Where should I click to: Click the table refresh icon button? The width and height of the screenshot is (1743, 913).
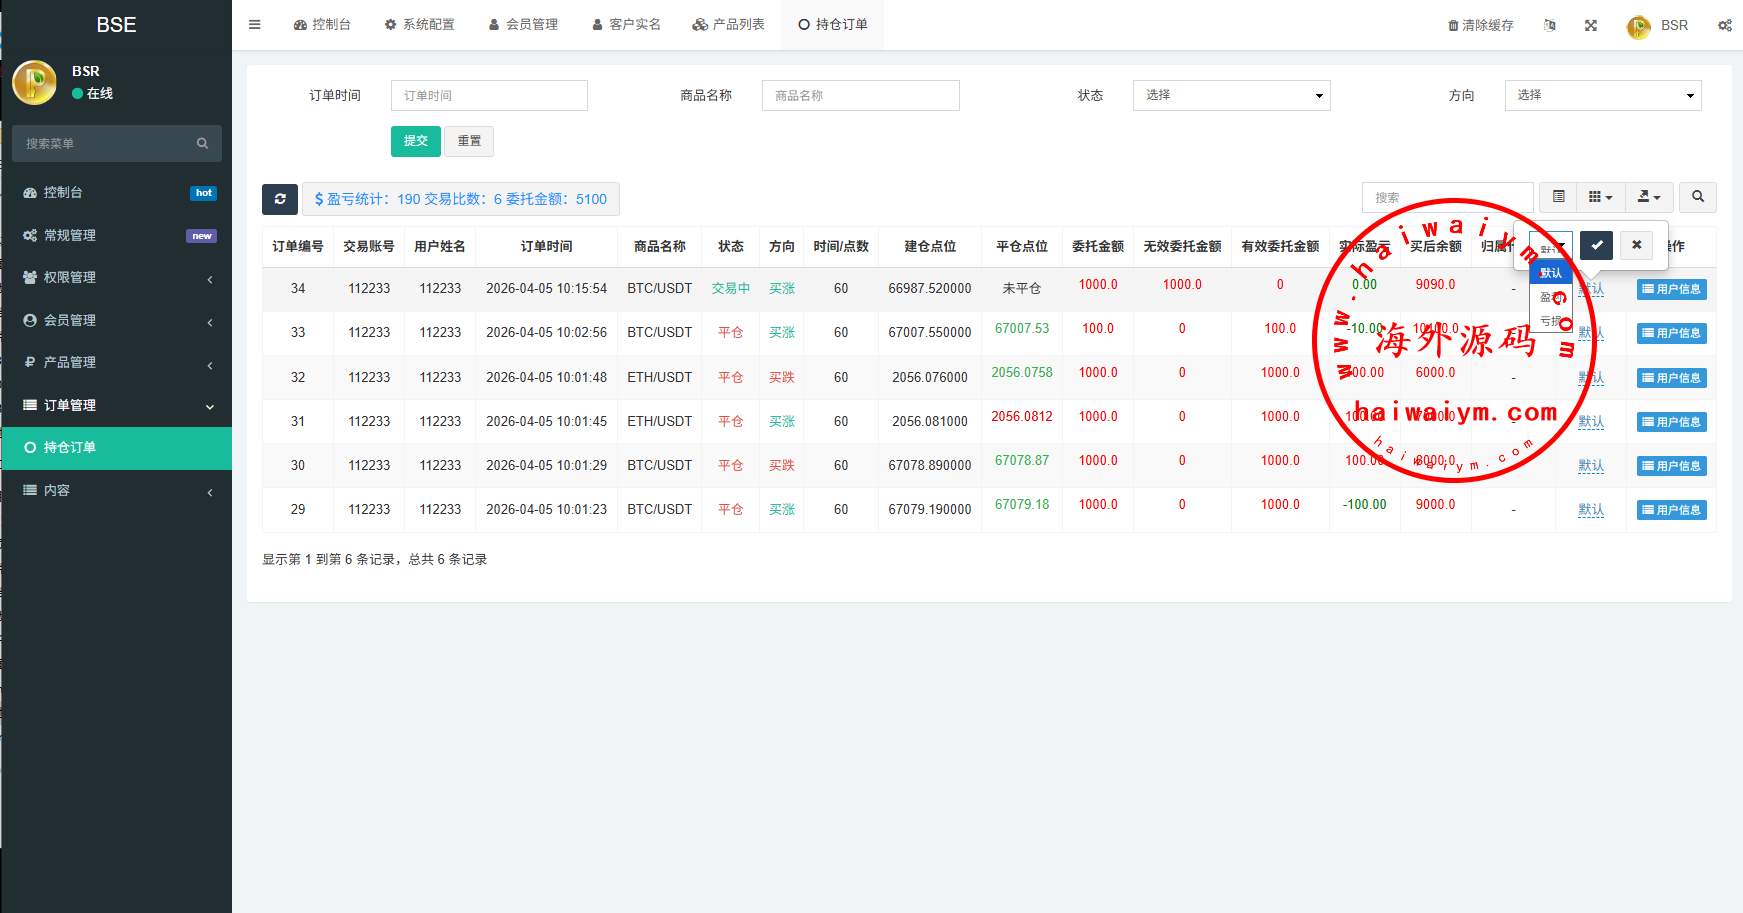pyautogui.click(x=280, y=199)
